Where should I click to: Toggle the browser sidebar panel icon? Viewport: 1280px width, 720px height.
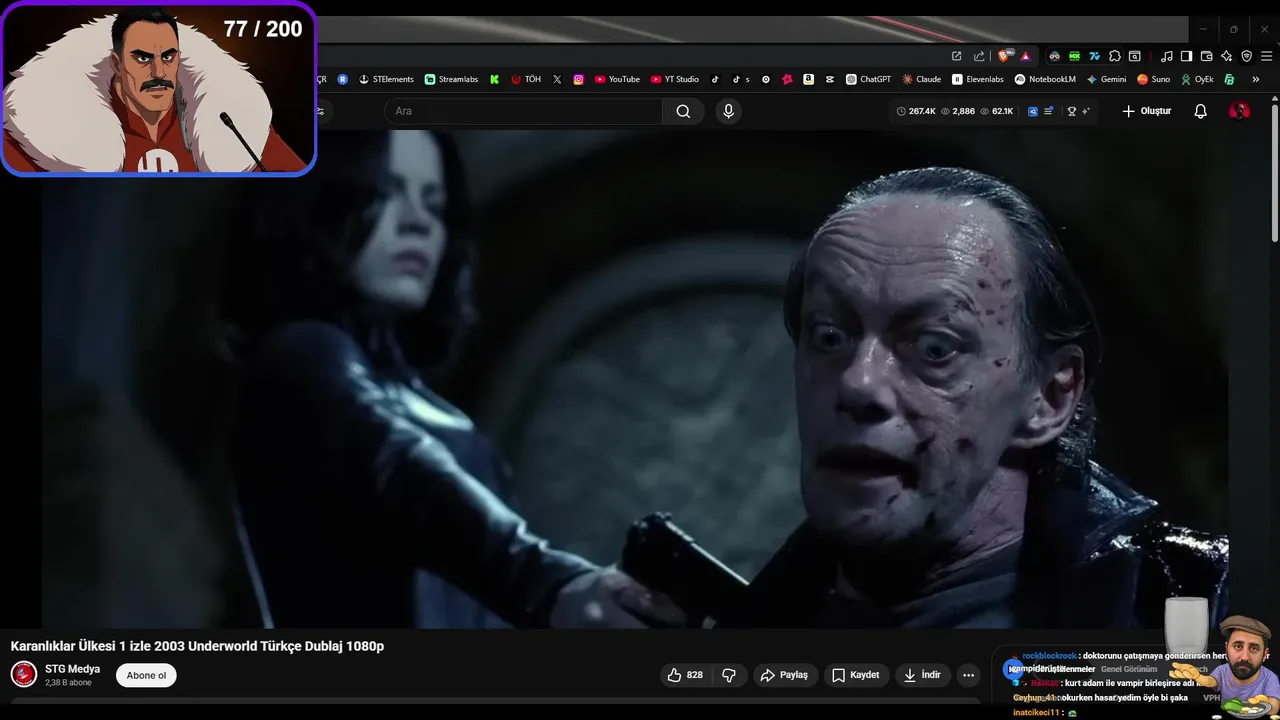1186,56
